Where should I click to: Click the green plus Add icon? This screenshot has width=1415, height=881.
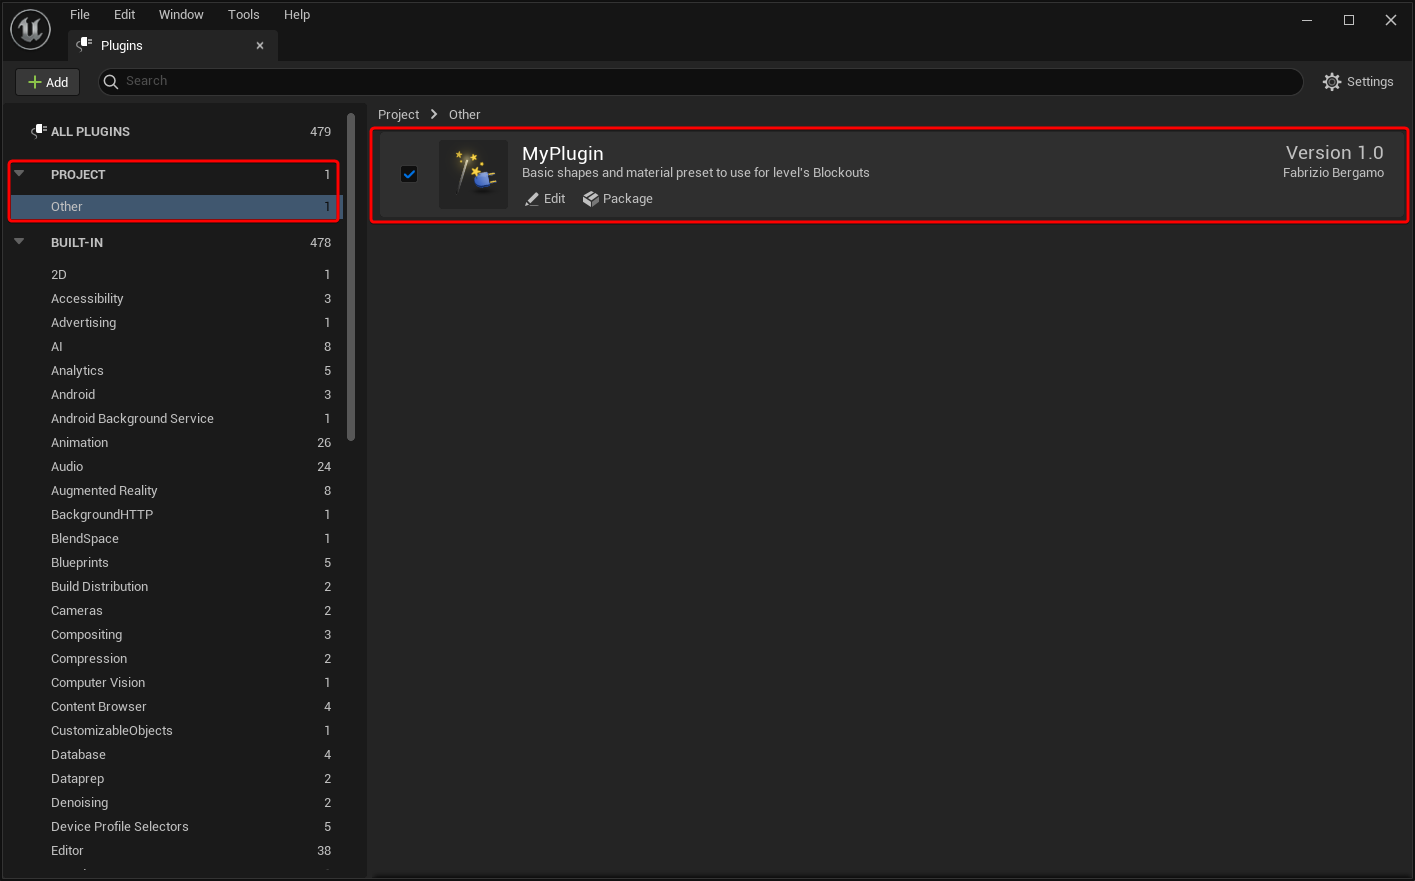(x=35, y=82)
